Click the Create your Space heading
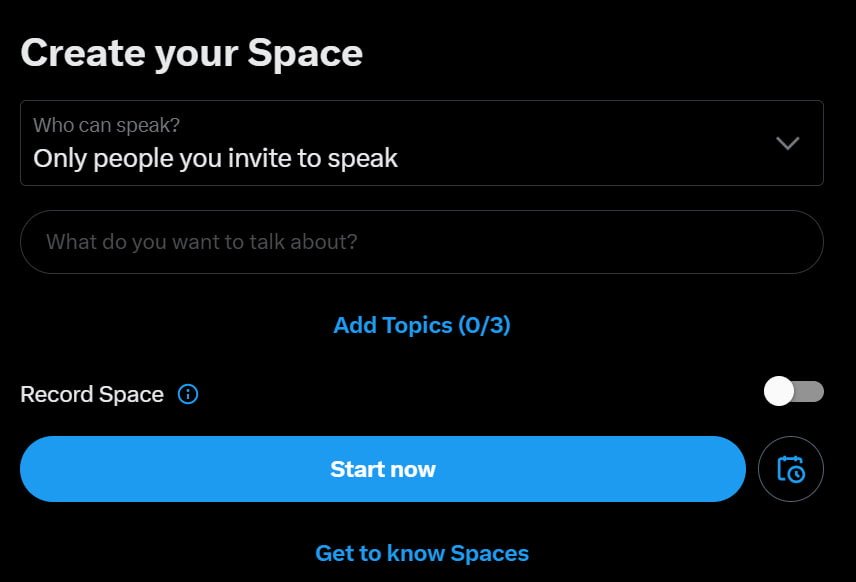856x582 pixels. pos(192,53)
